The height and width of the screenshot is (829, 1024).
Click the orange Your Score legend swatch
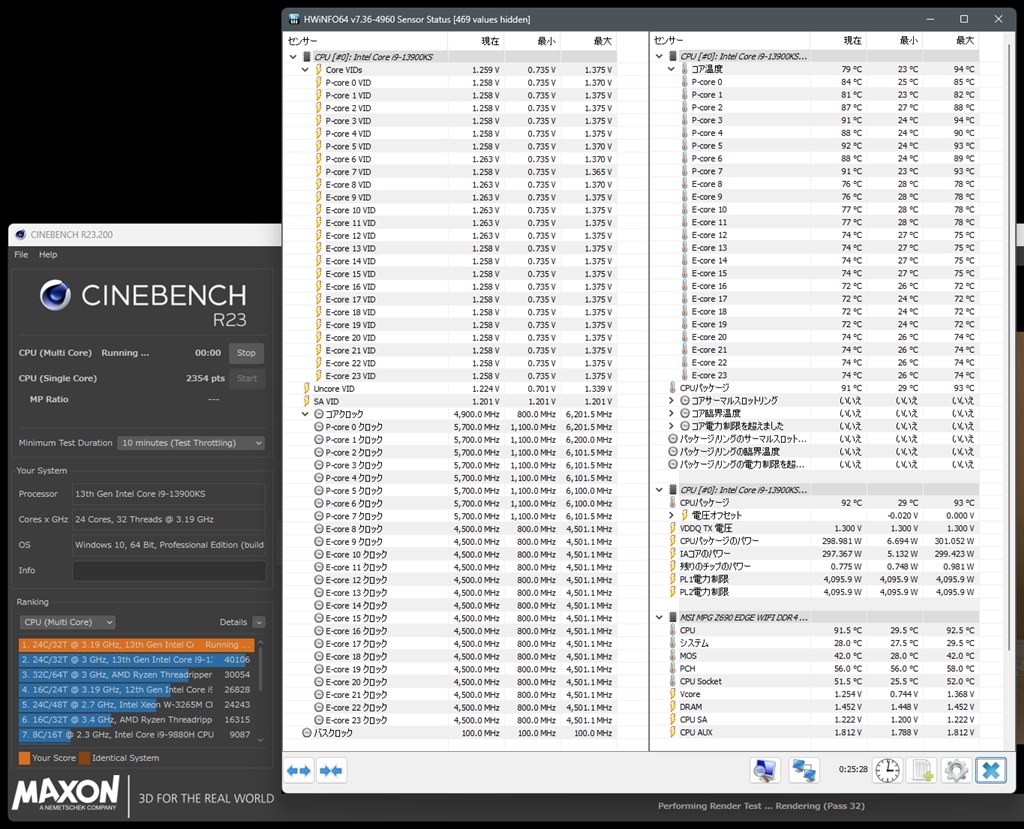click(24, 758)
